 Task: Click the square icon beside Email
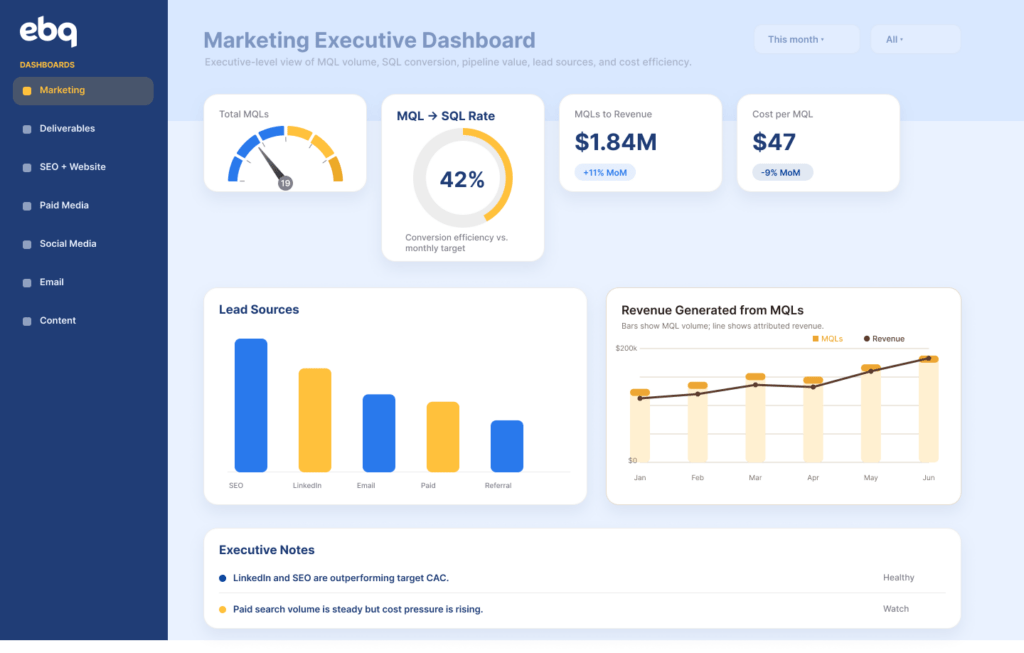pyautogui.click(x=27, y=283)
